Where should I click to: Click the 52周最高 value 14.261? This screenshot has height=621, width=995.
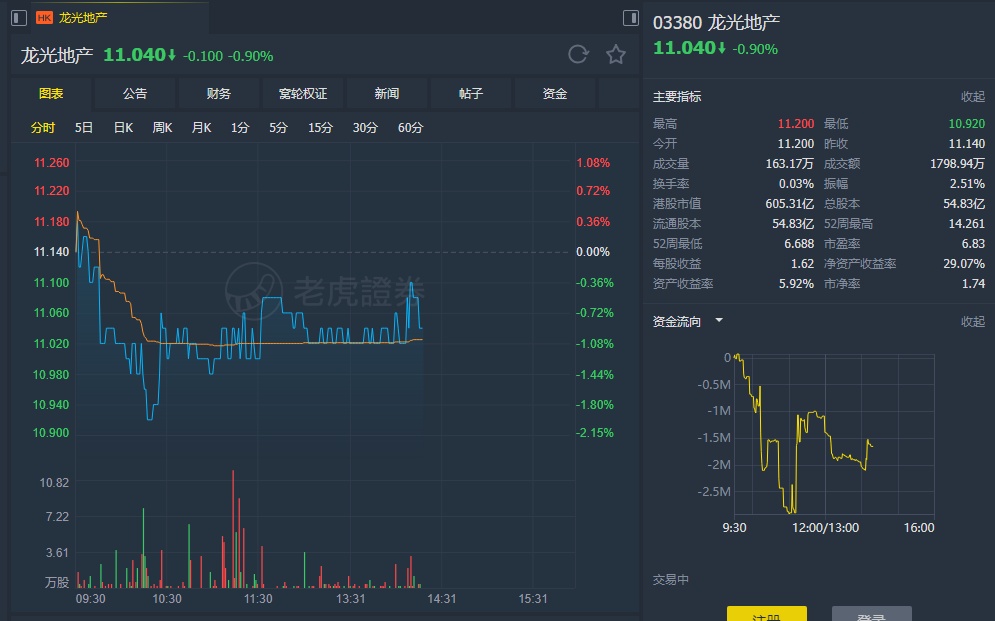[967, 224]
